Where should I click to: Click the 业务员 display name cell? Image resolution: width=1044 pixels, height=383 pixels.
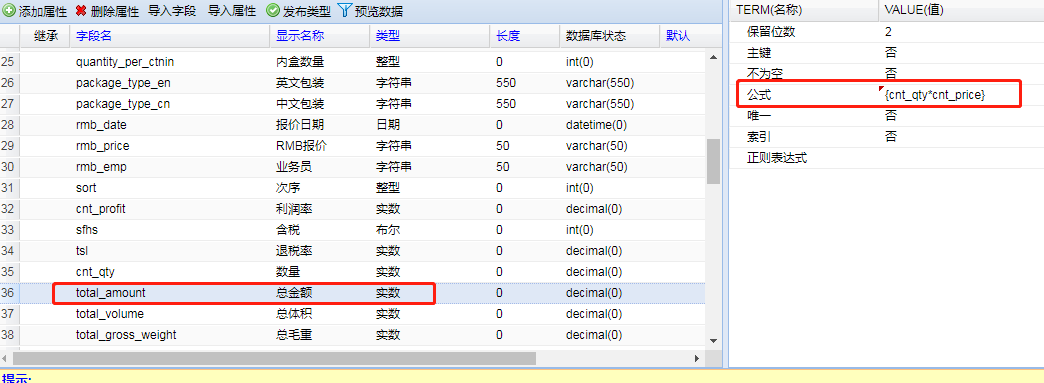coord(294,167)
